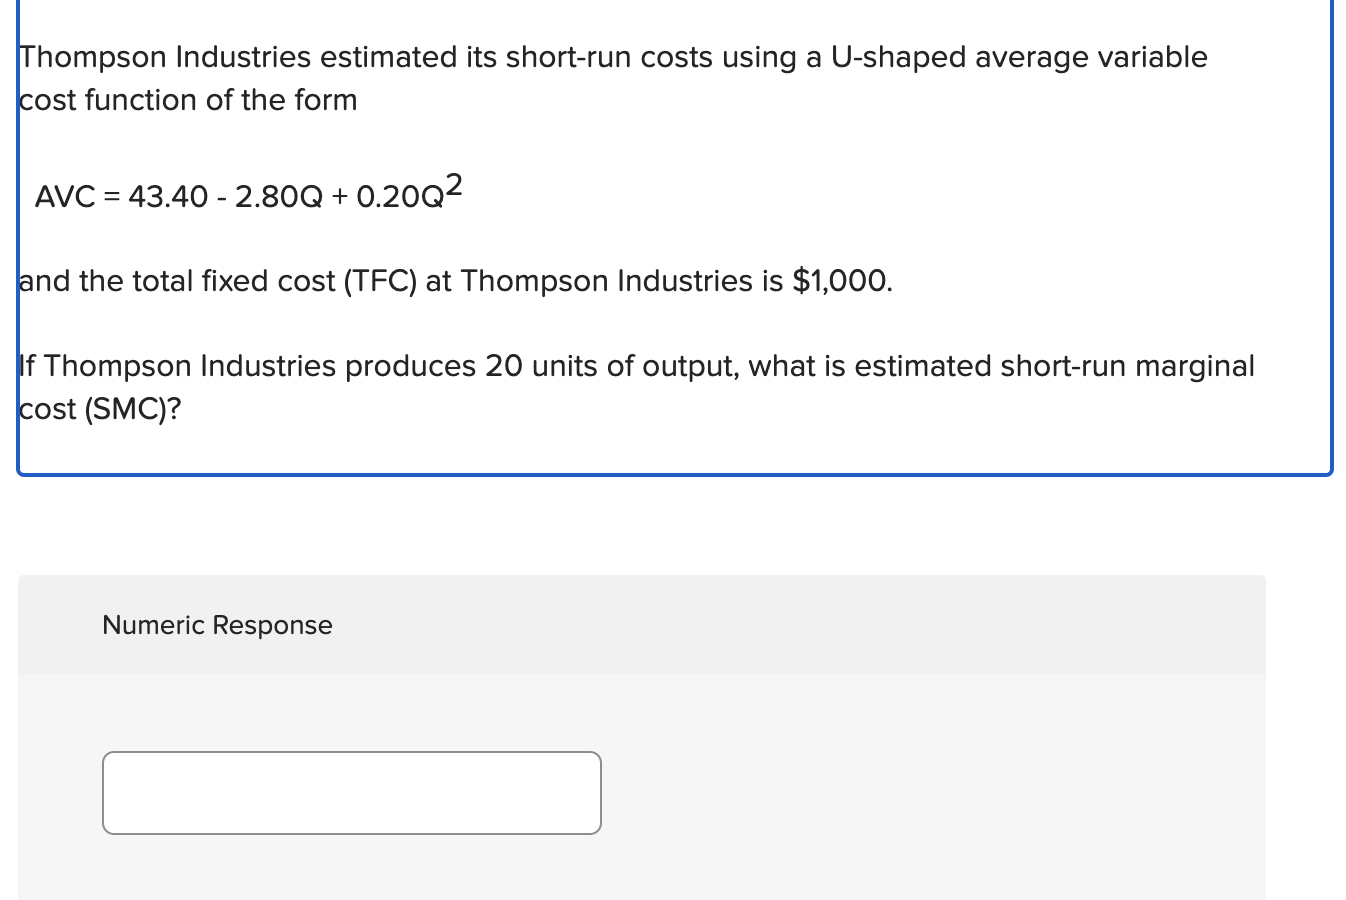Click inside the numeric response input field
This screenshot has height=900, width=1346.
tap(350, 792)
